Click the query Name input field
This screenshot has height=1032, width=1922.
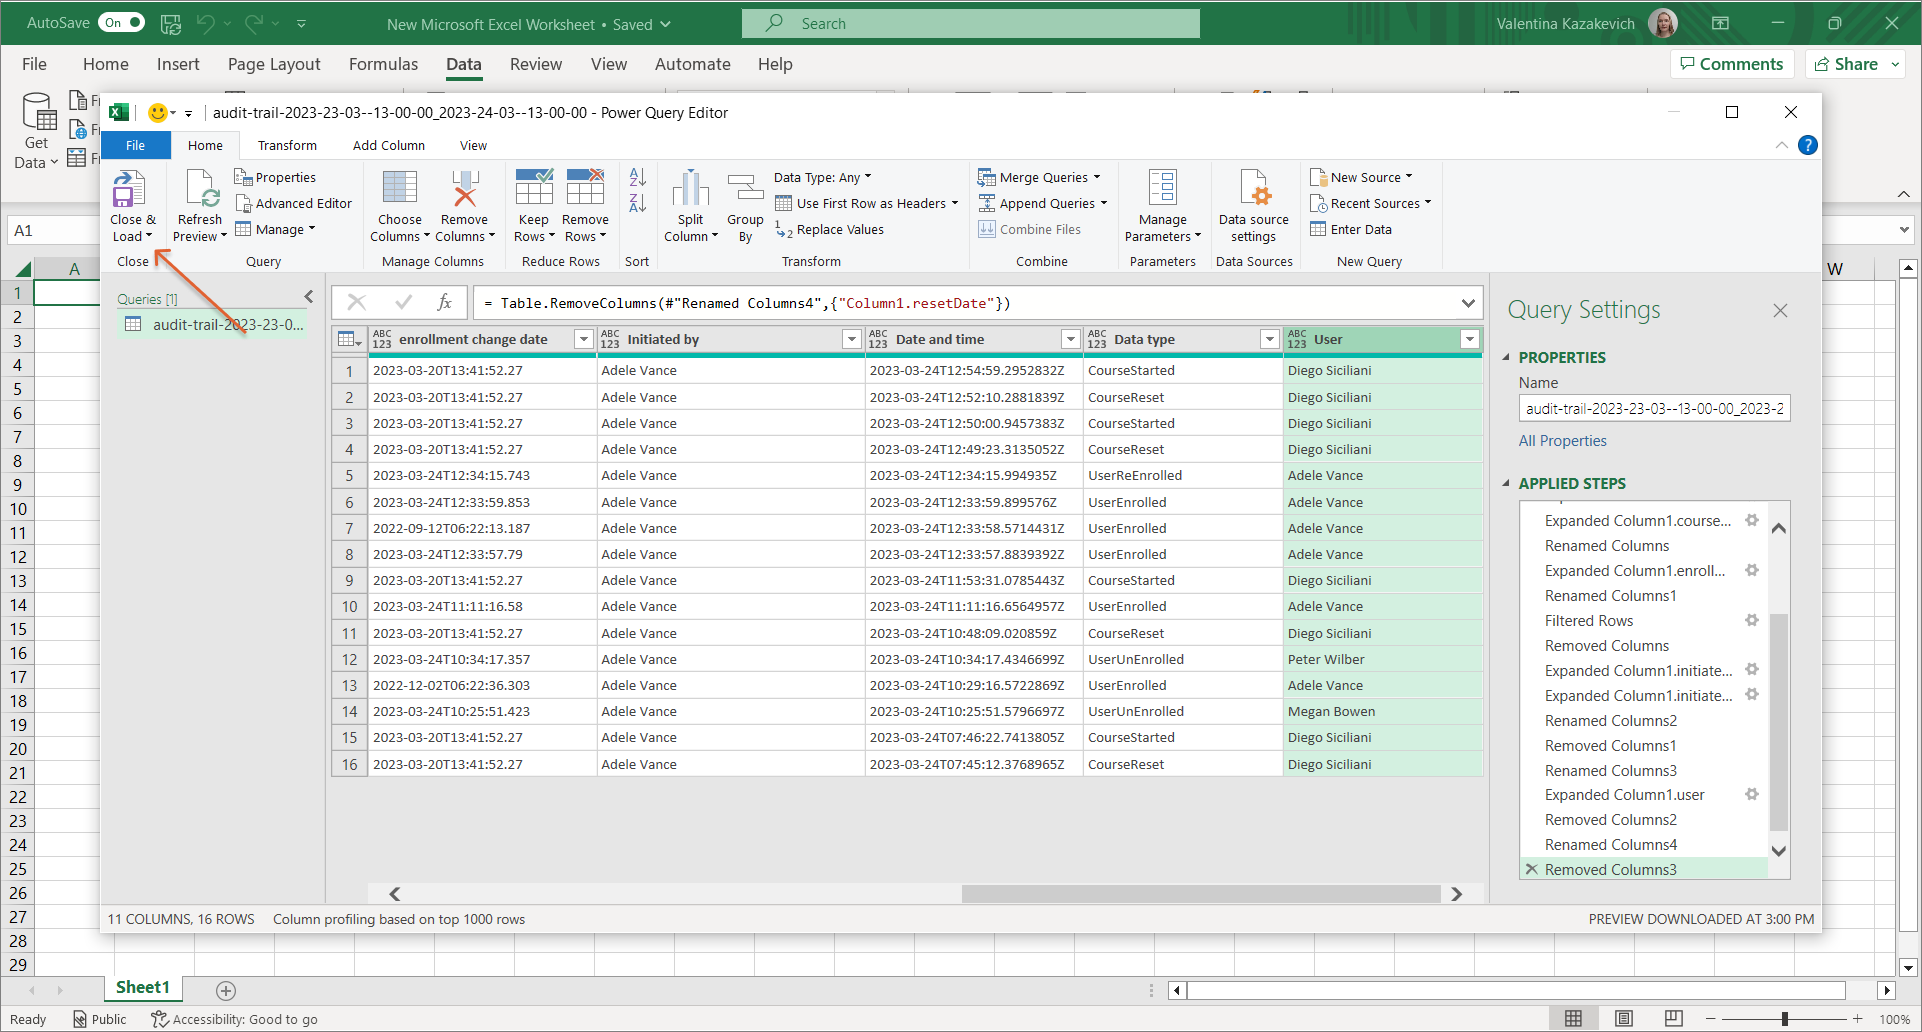tap(1653, 409)
